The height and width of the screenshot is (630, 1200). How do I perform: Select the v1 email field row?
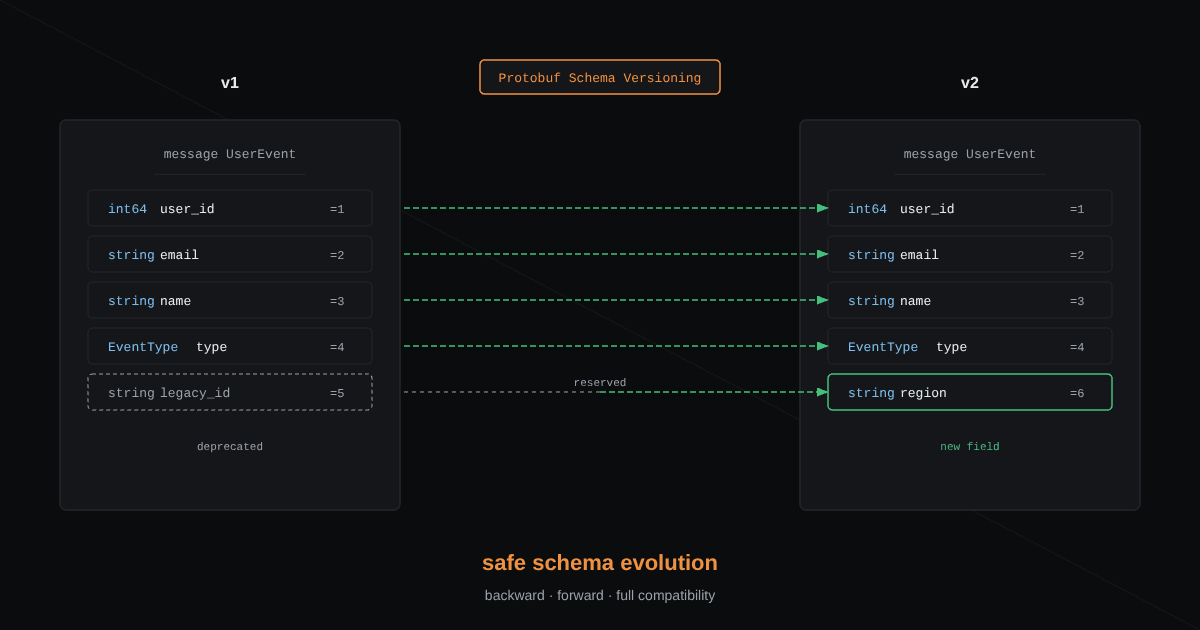pyautogui.click(x=230, y=254)
